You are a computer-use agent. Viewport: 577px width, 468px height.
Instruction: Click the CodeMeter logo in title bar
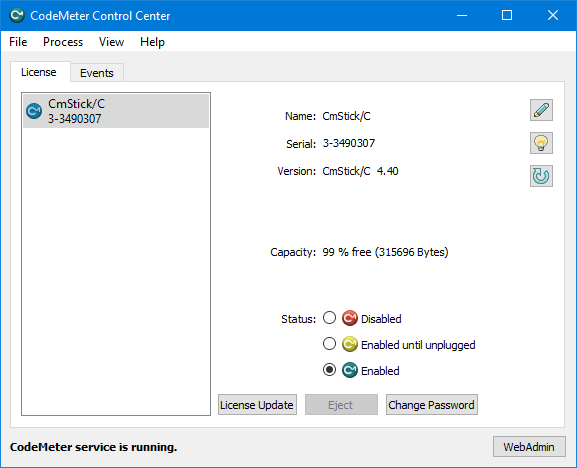[17, 15]
